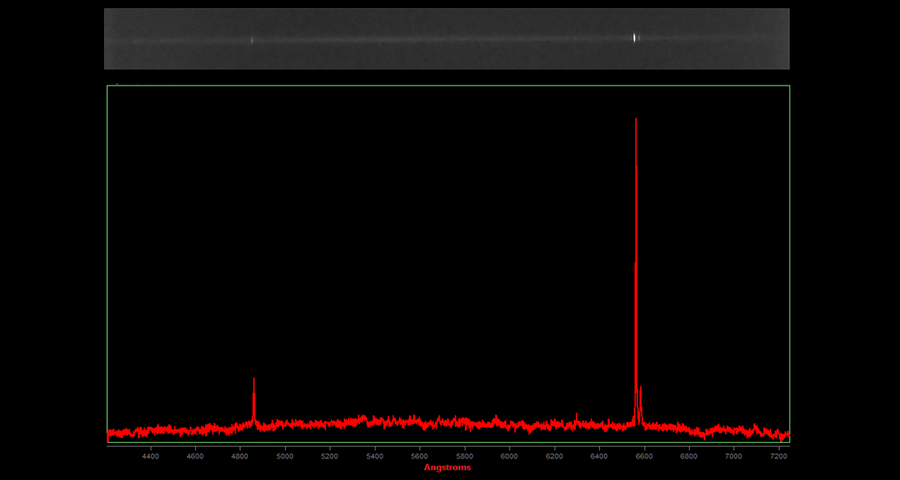Click the 6000 tick label

[x=510, y=456]
